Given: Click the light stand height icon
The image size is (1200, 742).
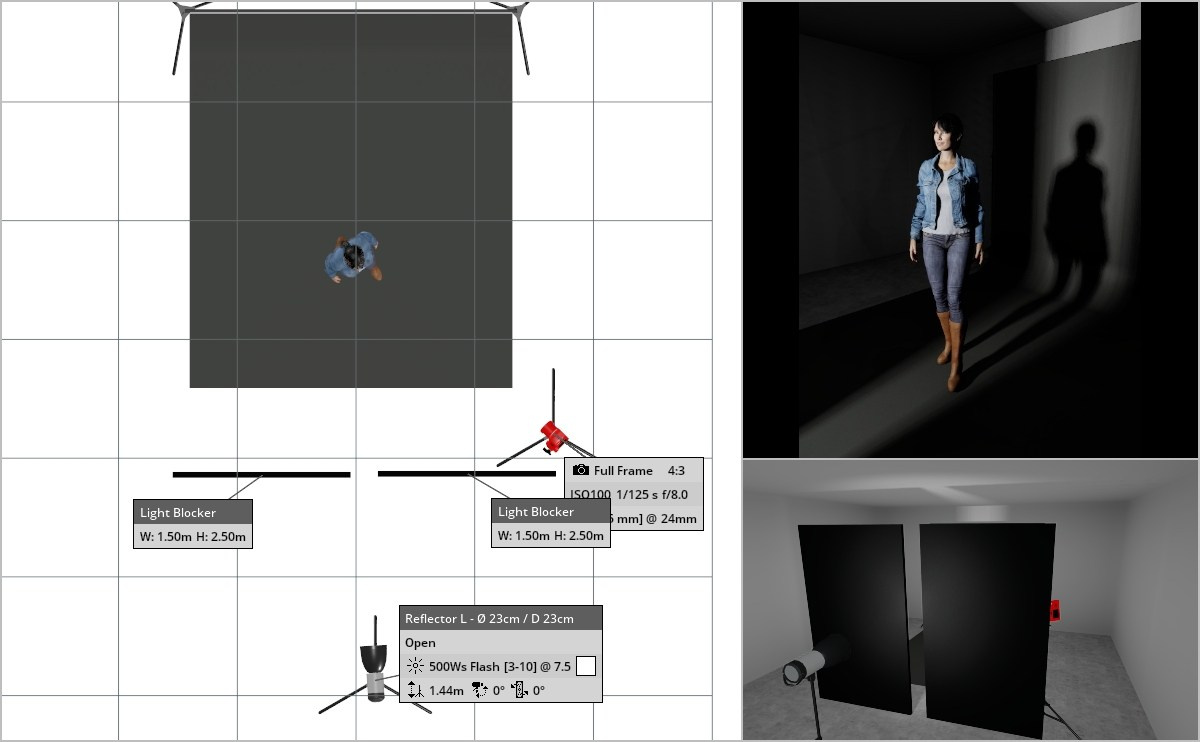Looking at the screenshot, I should pyautogui.click(x=415, y=690).
